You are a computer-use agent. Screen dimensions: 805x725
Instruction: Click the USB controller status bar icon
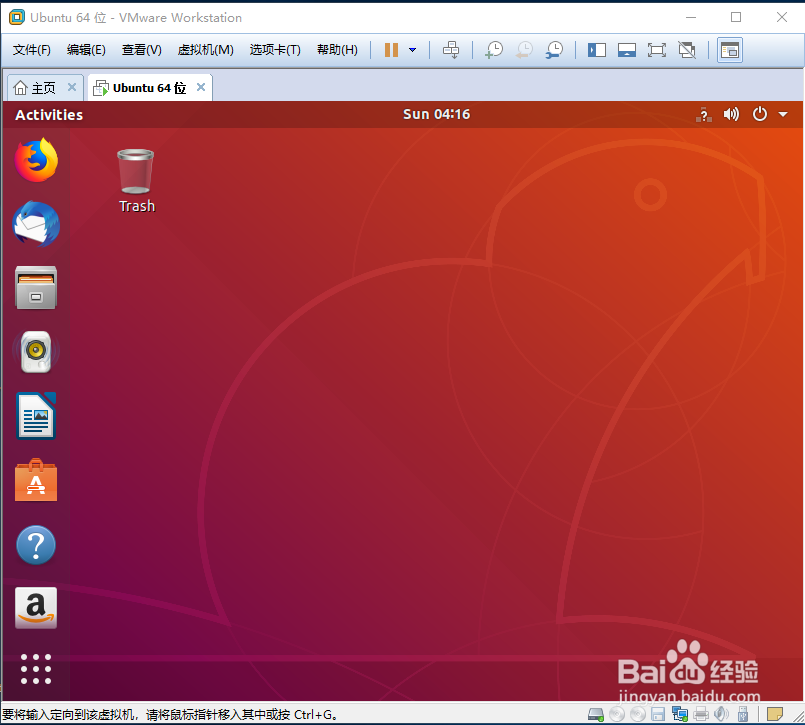[x=742, y=714]
